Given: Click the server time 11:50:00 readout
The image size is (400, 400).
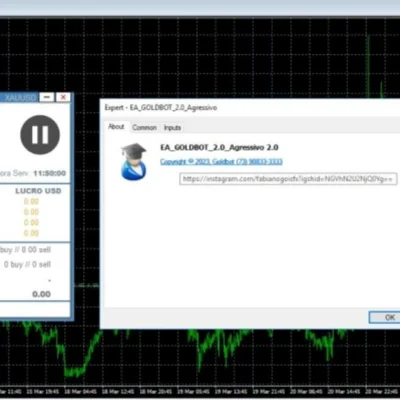Looking at the screenshot, I should (x=49, y=173).
